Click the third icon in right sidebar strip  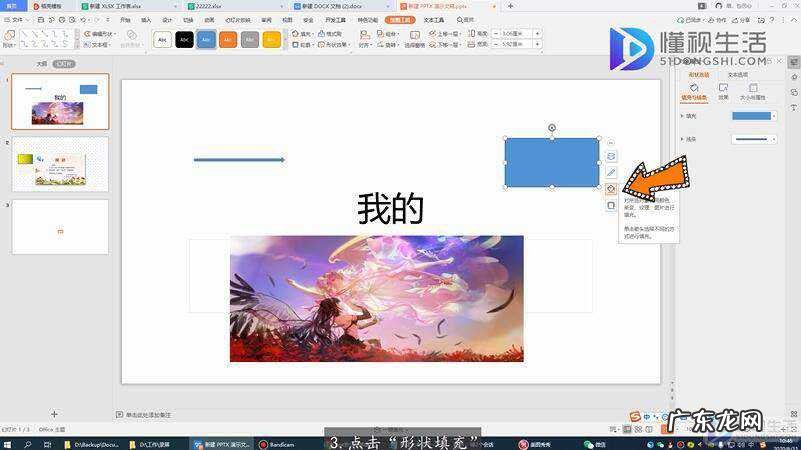click(x=793, y=92)
